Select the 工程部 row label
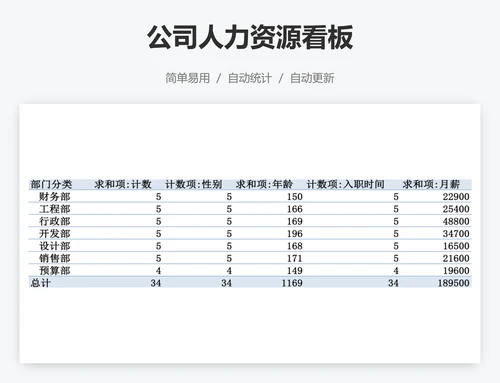500x383 pixels. [55, 209]
